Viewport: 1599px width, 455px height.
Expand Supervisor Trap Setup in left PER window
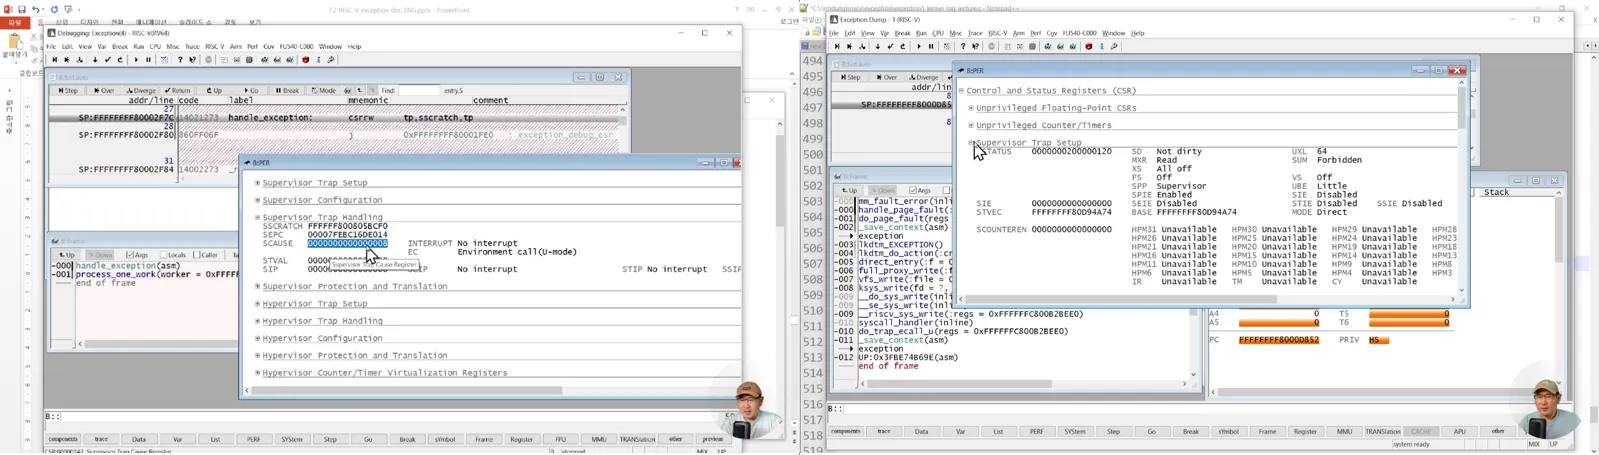pos(257,183)
